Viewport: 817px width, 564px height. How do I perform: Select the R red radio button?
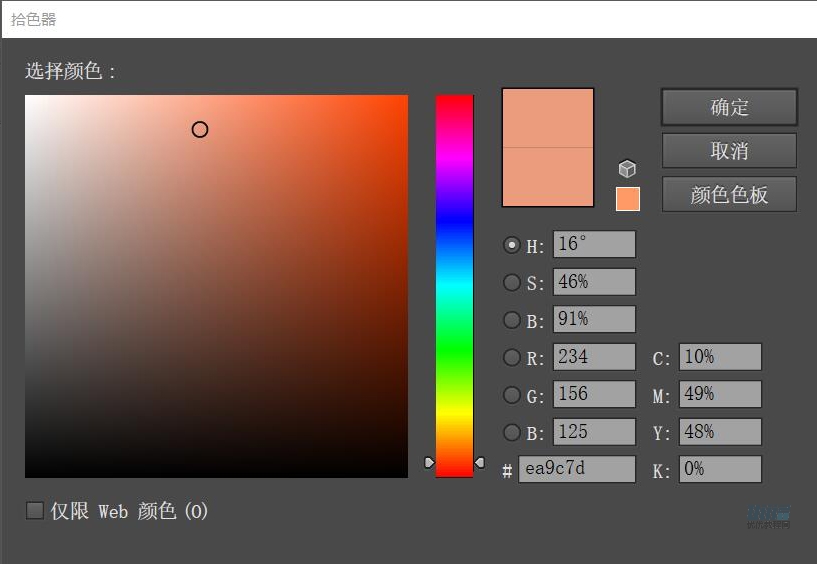coord(512,357)
